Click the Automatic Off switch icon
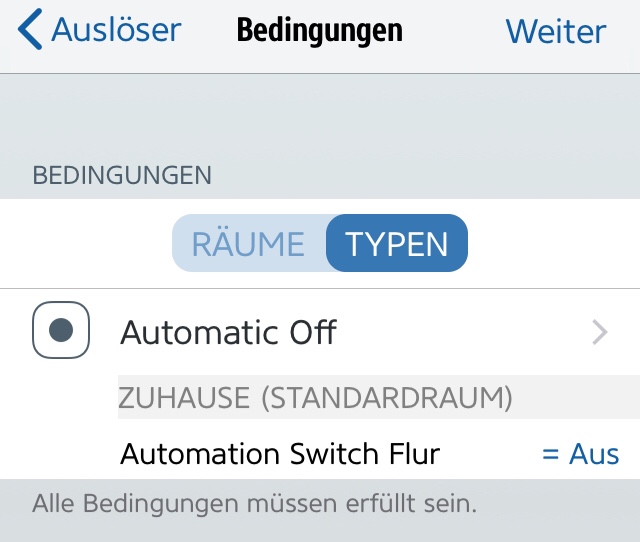This screenshot has width=640, height=542. tap(61, 330)
